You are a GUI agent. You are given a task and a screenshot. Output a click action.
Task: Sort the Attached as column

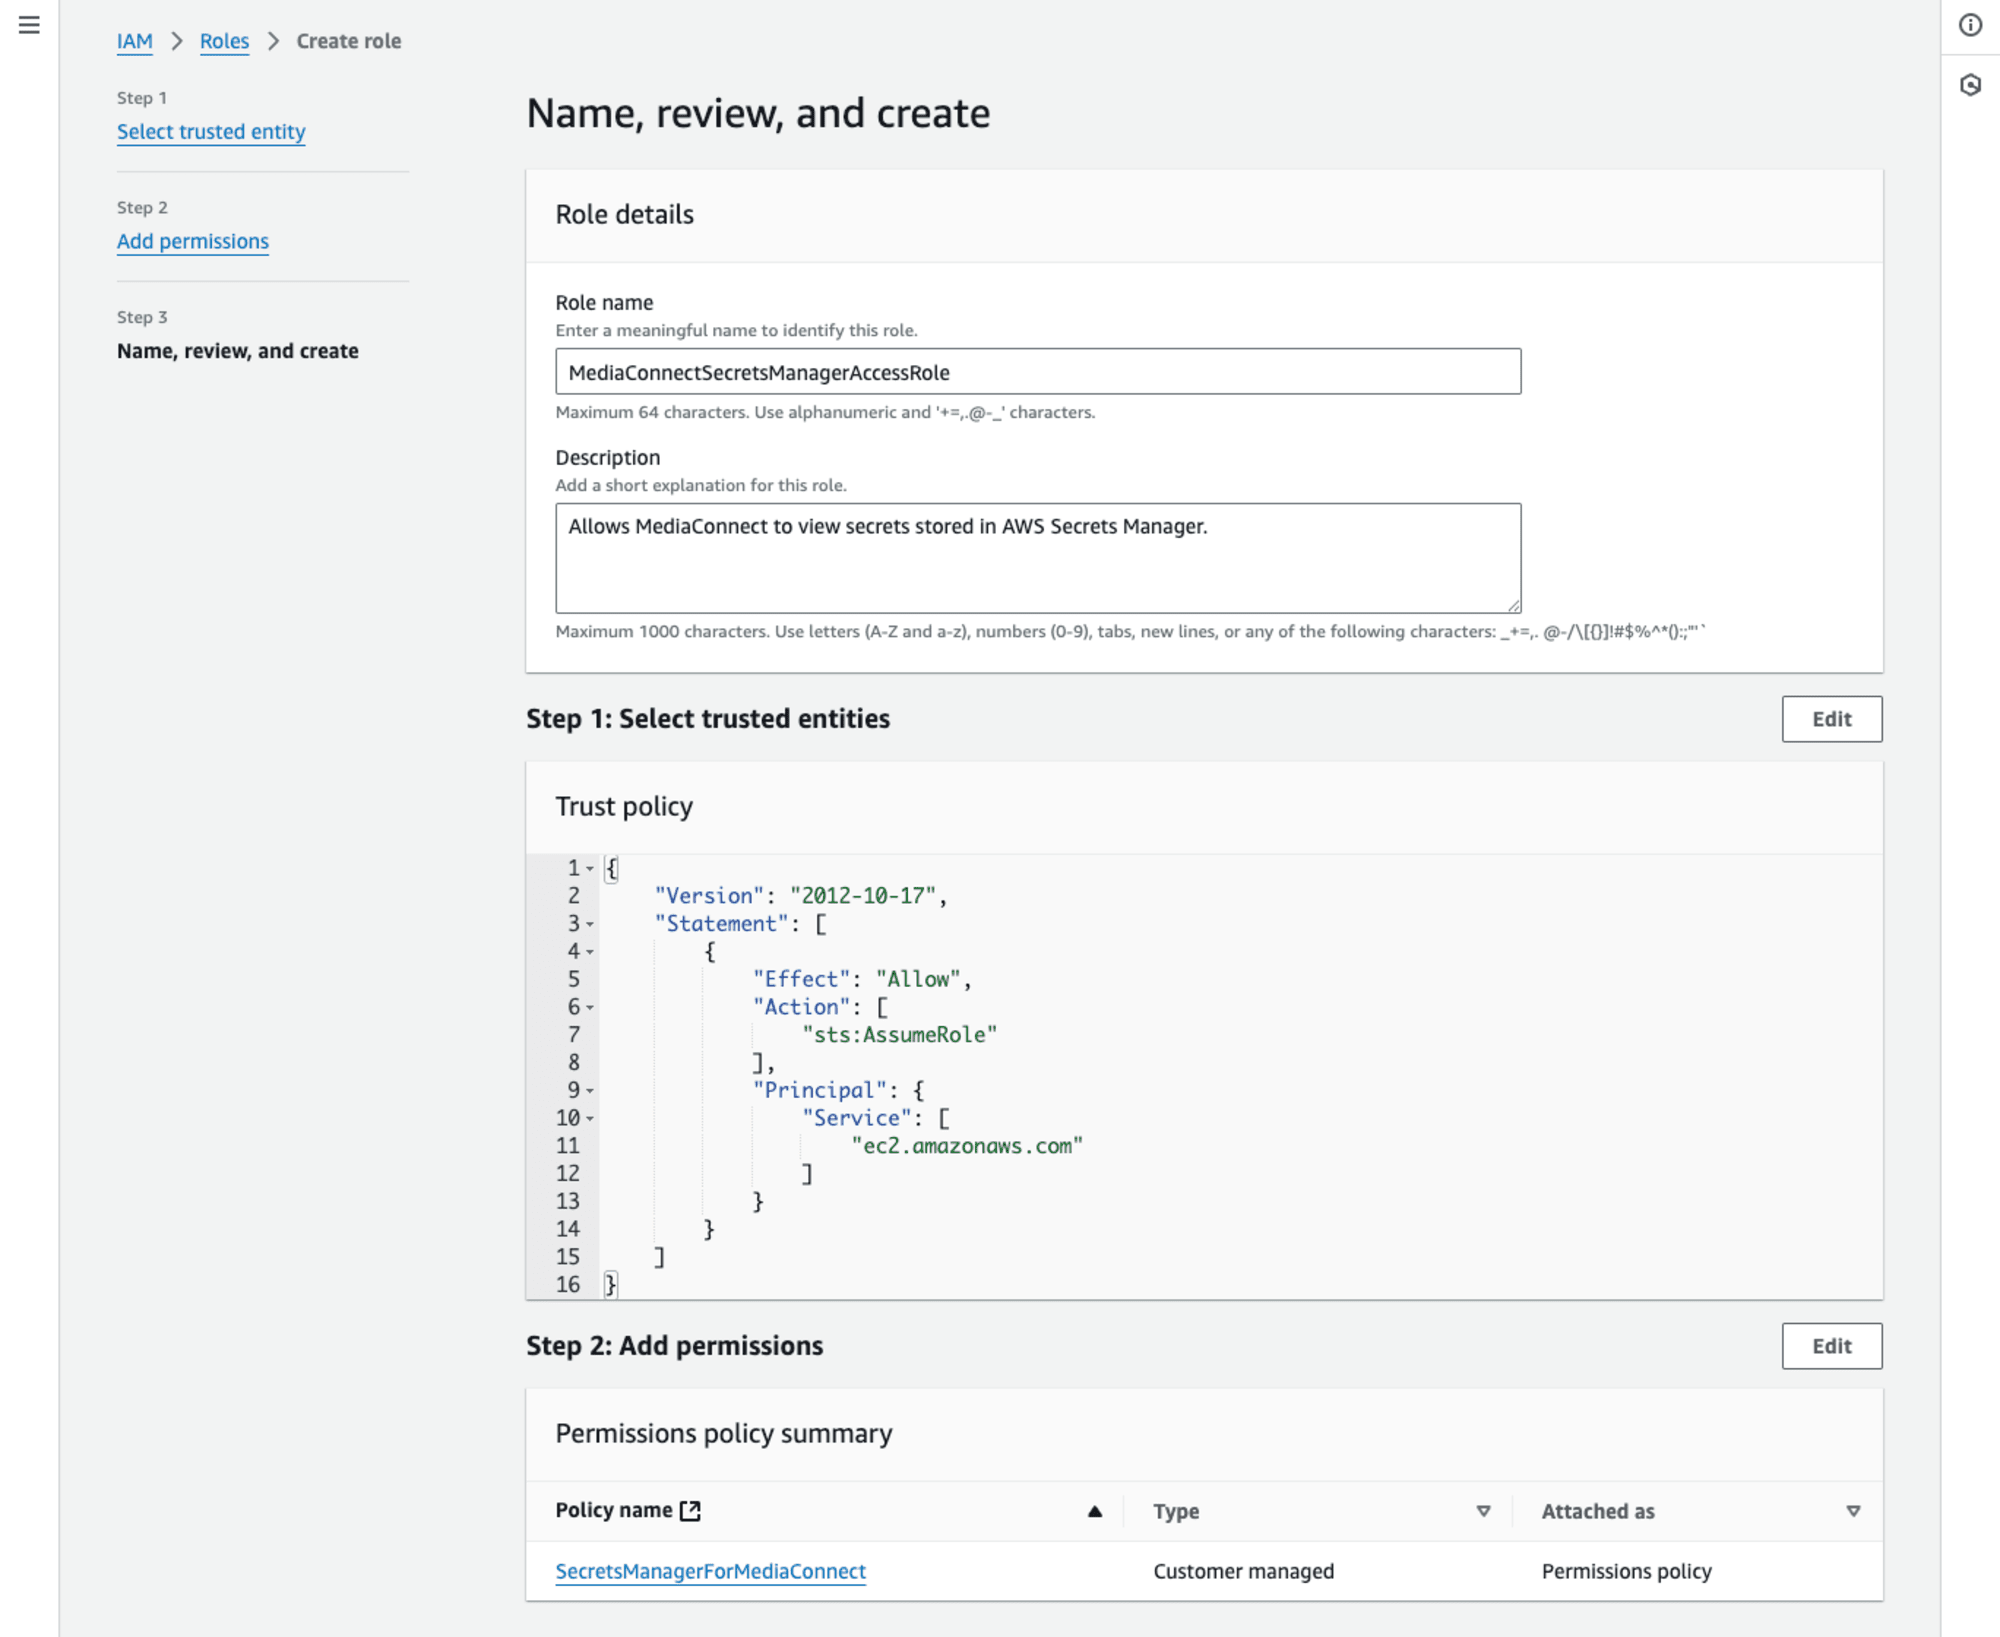click(x=1853, y=1511)
